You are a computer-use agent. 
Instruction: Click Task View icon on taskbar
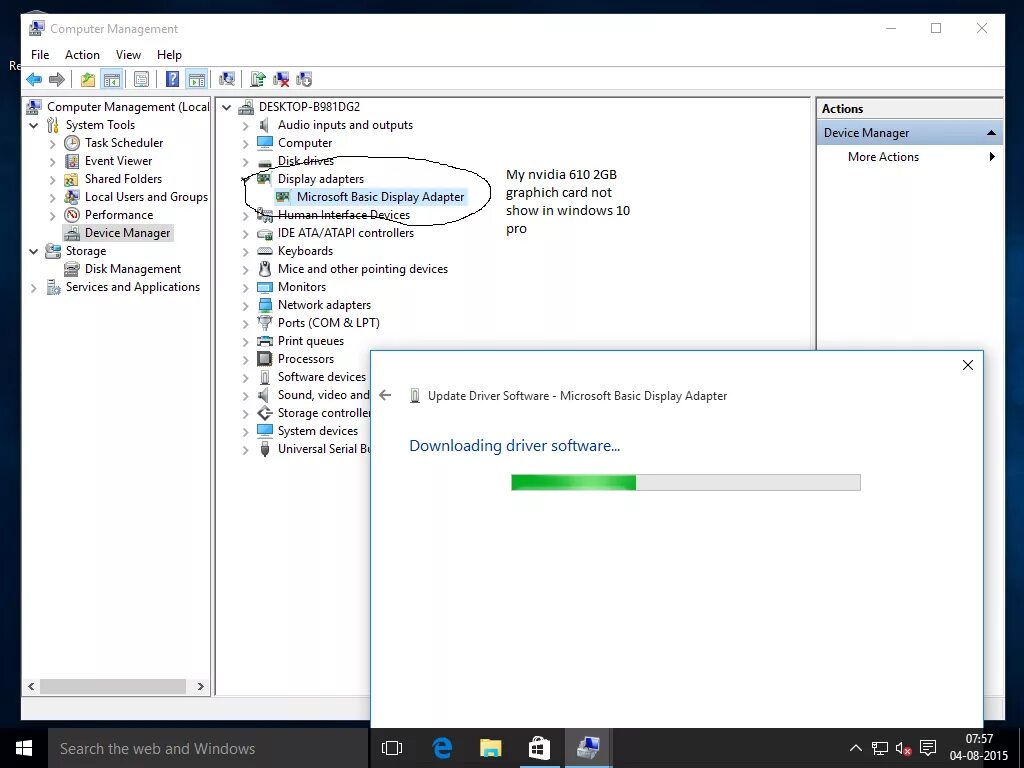(x=392, y=748)
